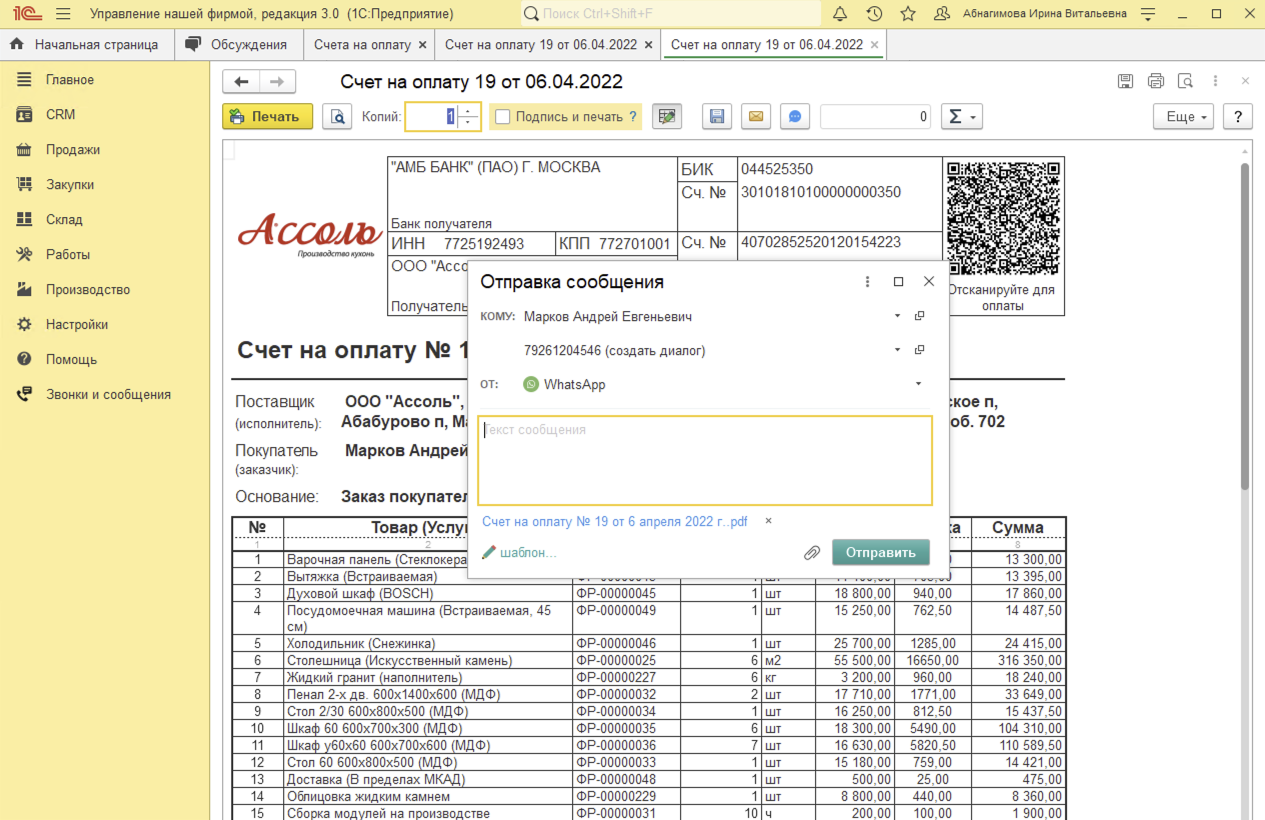This screenshot has width=1265, height=820.
Task: Click the blue chat message icon in toolbar
Action: pyautogui.click(x=795, y=117)
